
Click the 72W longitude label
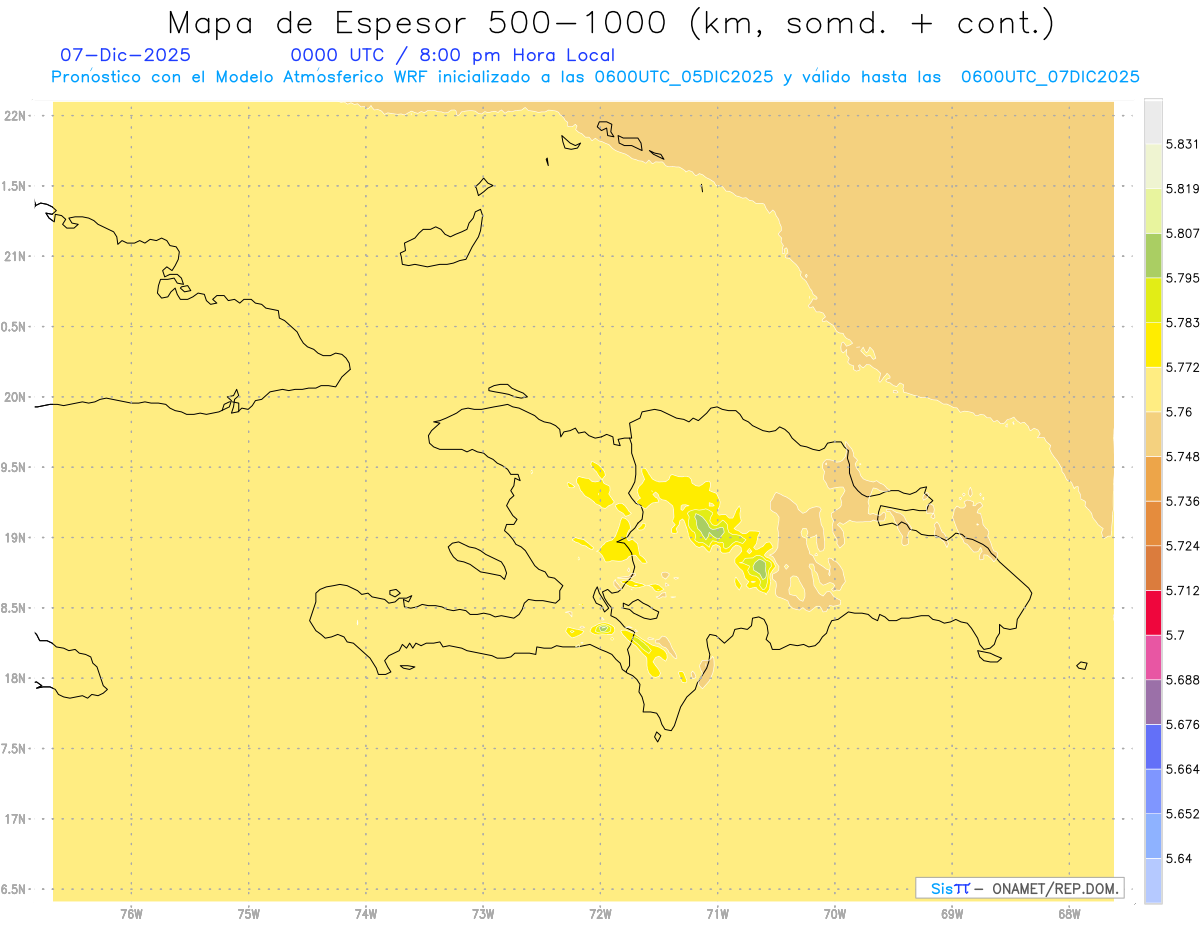tap(600, 913)
